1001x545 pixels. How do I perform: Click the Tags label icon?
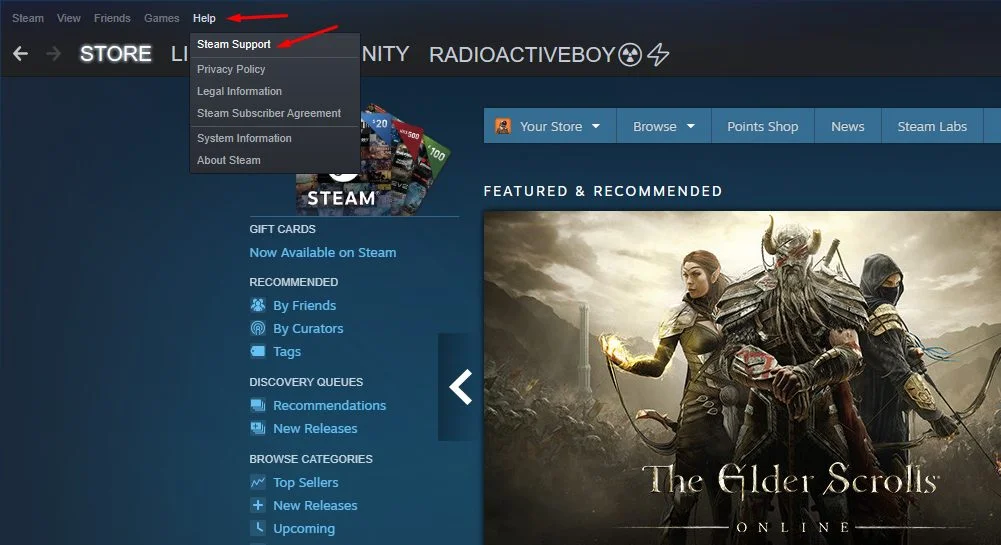pyautogui.click(x=258, y=351)
